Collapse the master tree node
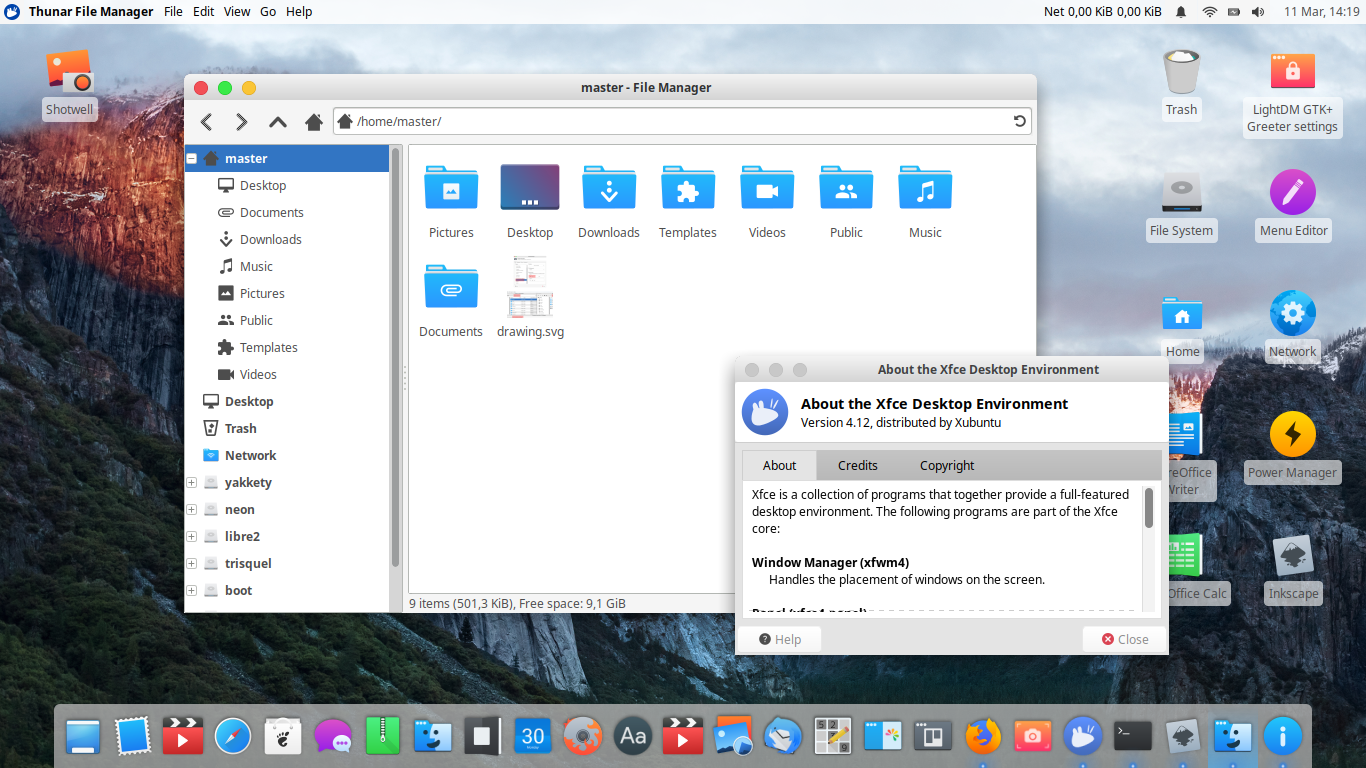This screenshot has width=1366, height=768. 192,159
